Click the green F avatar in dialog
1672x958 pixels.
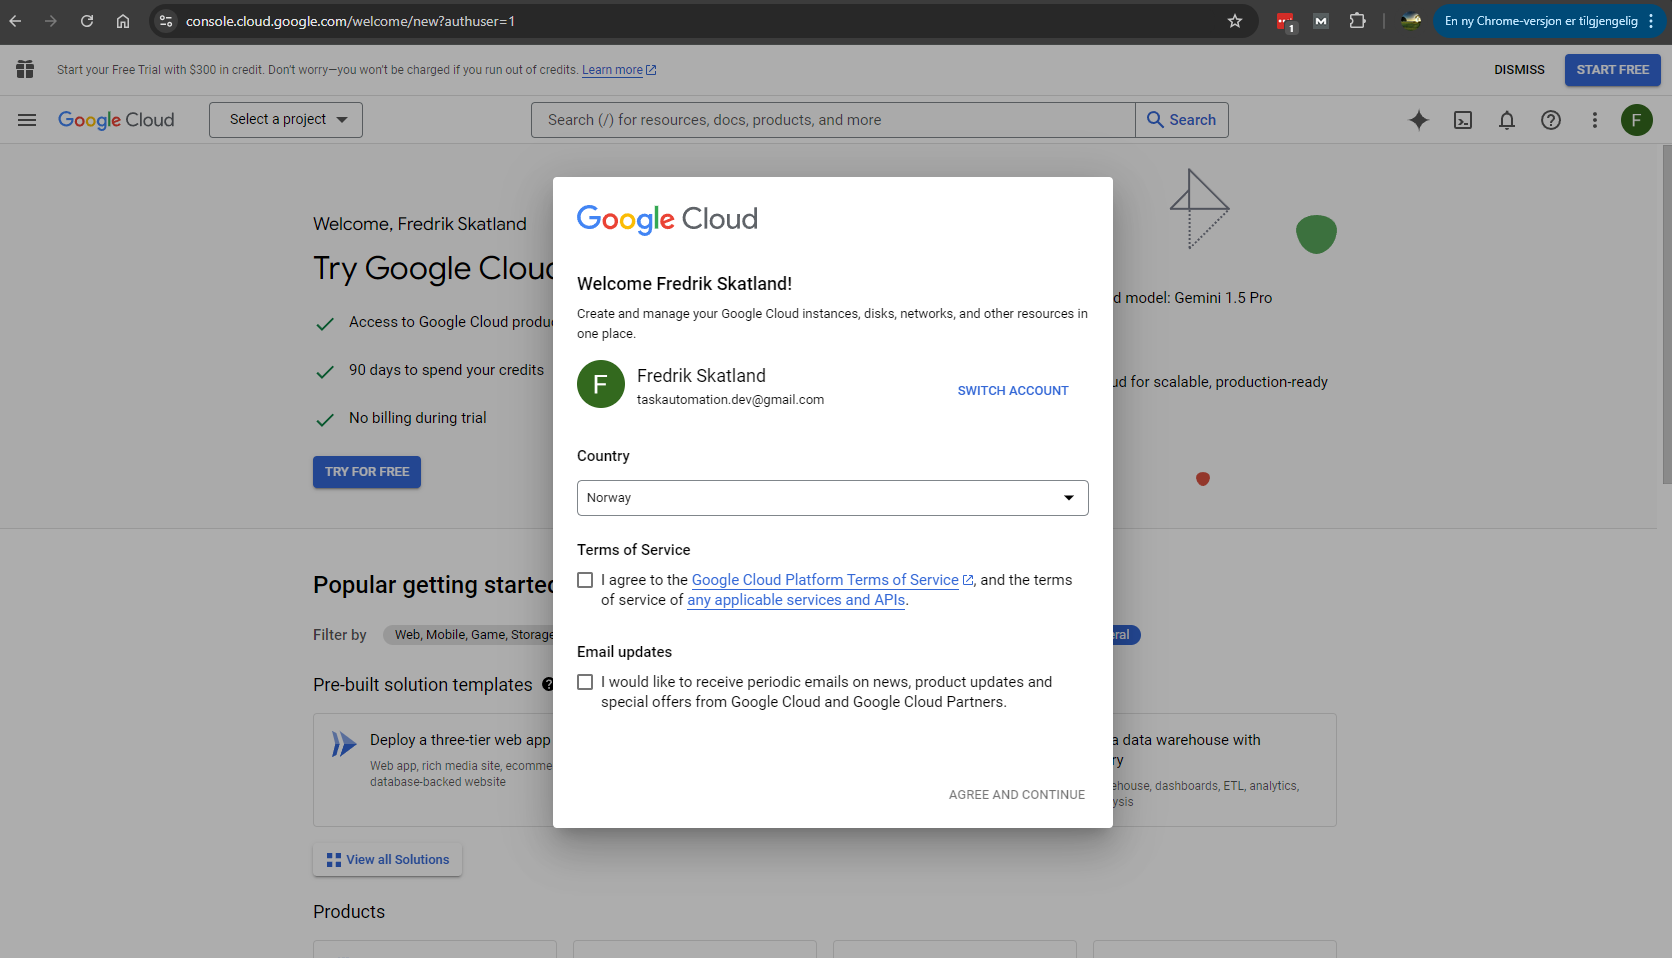pos(601,384)
